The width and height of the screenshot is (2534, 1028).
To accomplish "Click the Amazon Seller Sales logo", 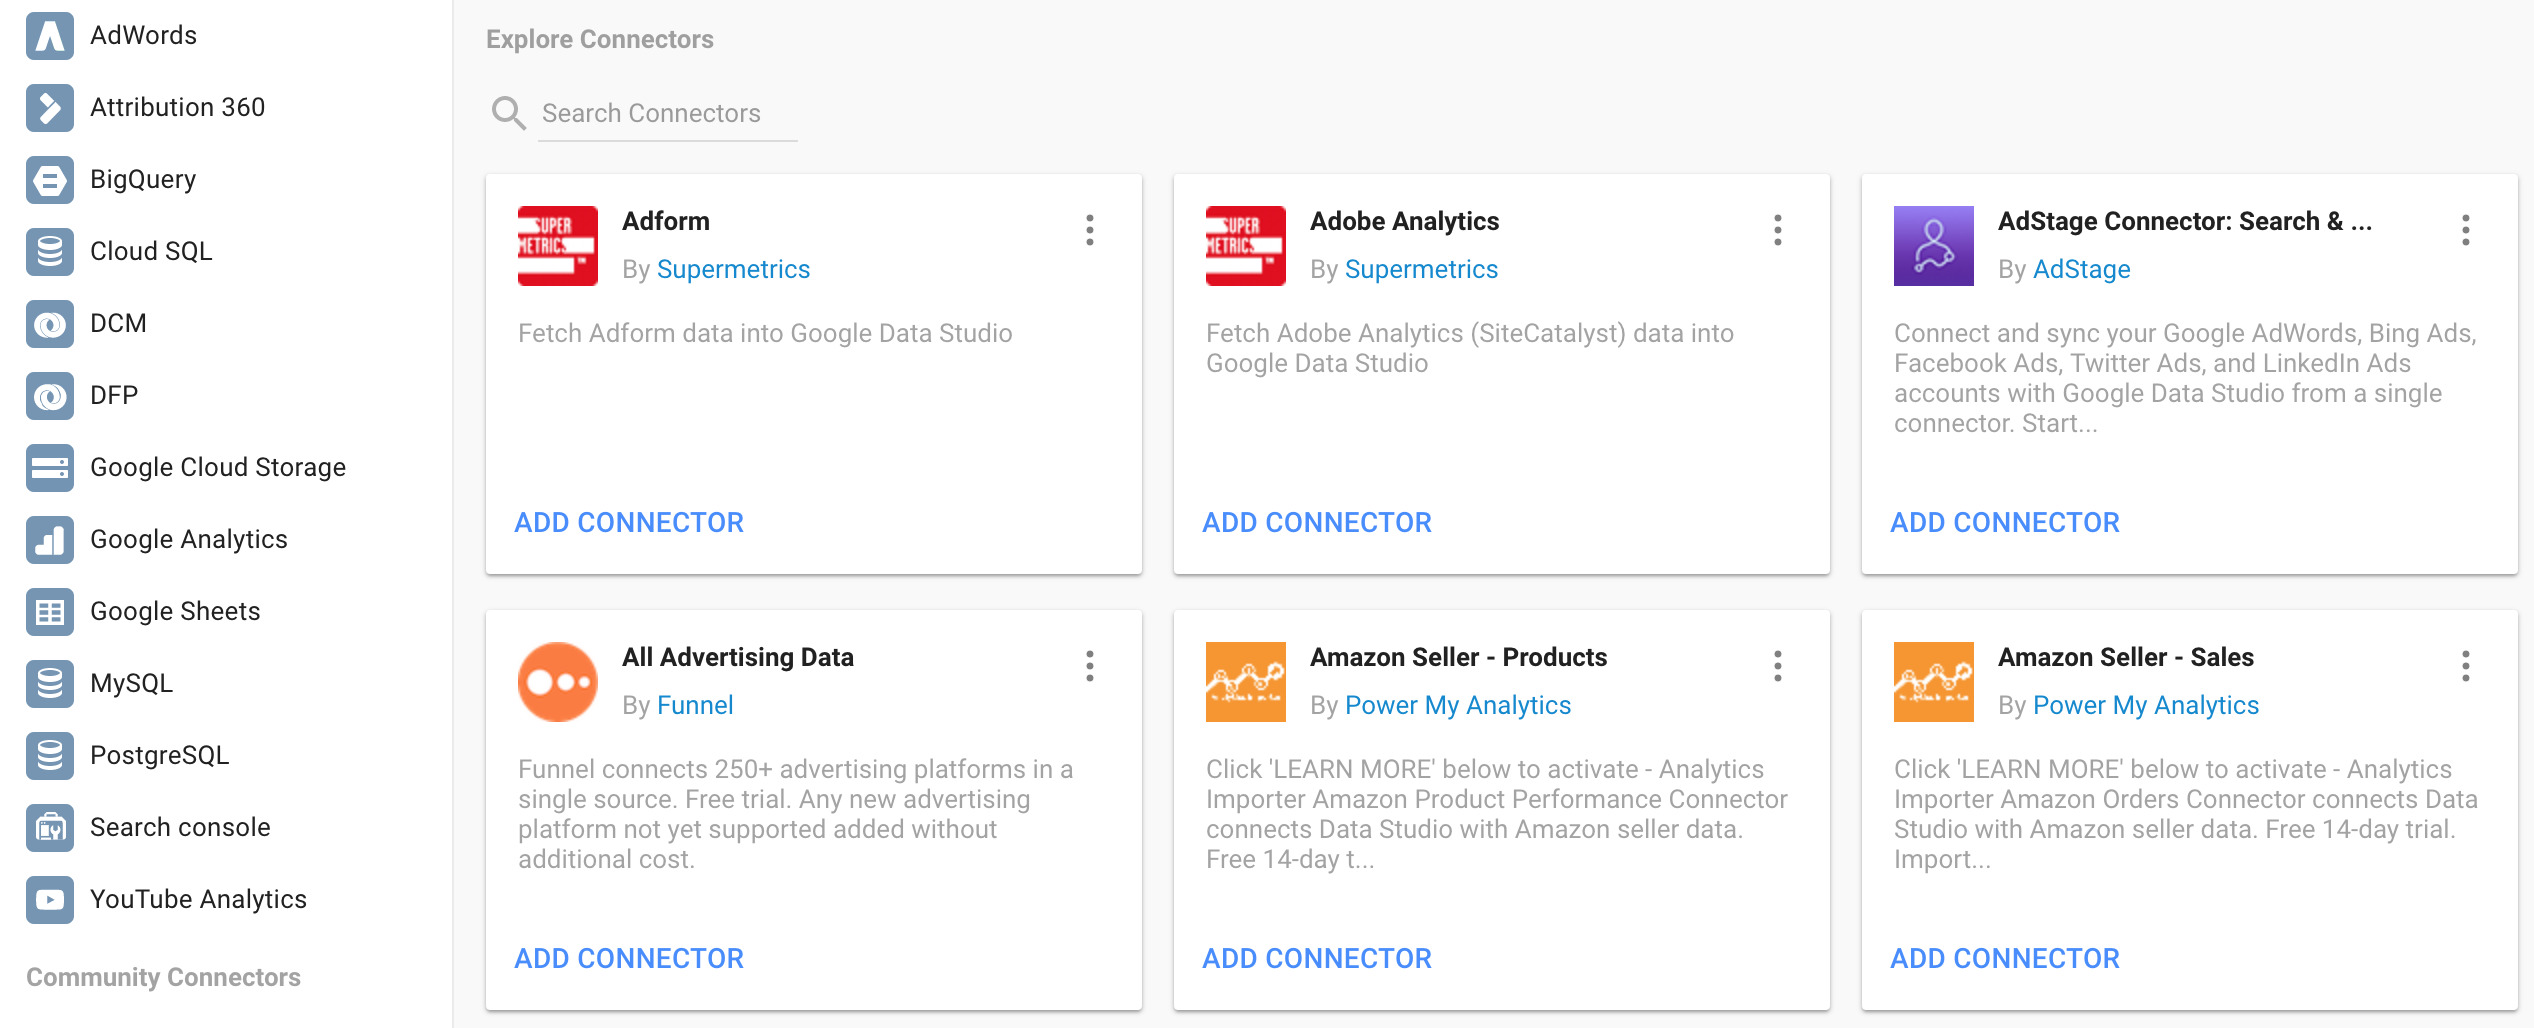I will tap(1934, 682).
